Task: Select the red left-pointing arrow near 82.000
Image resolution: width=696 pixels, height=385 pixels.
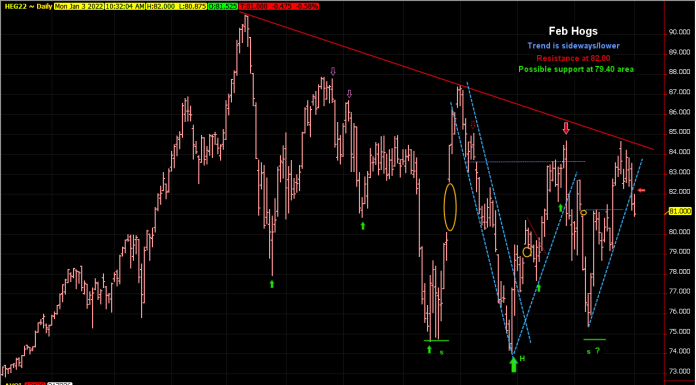Action: coord(641,191)
